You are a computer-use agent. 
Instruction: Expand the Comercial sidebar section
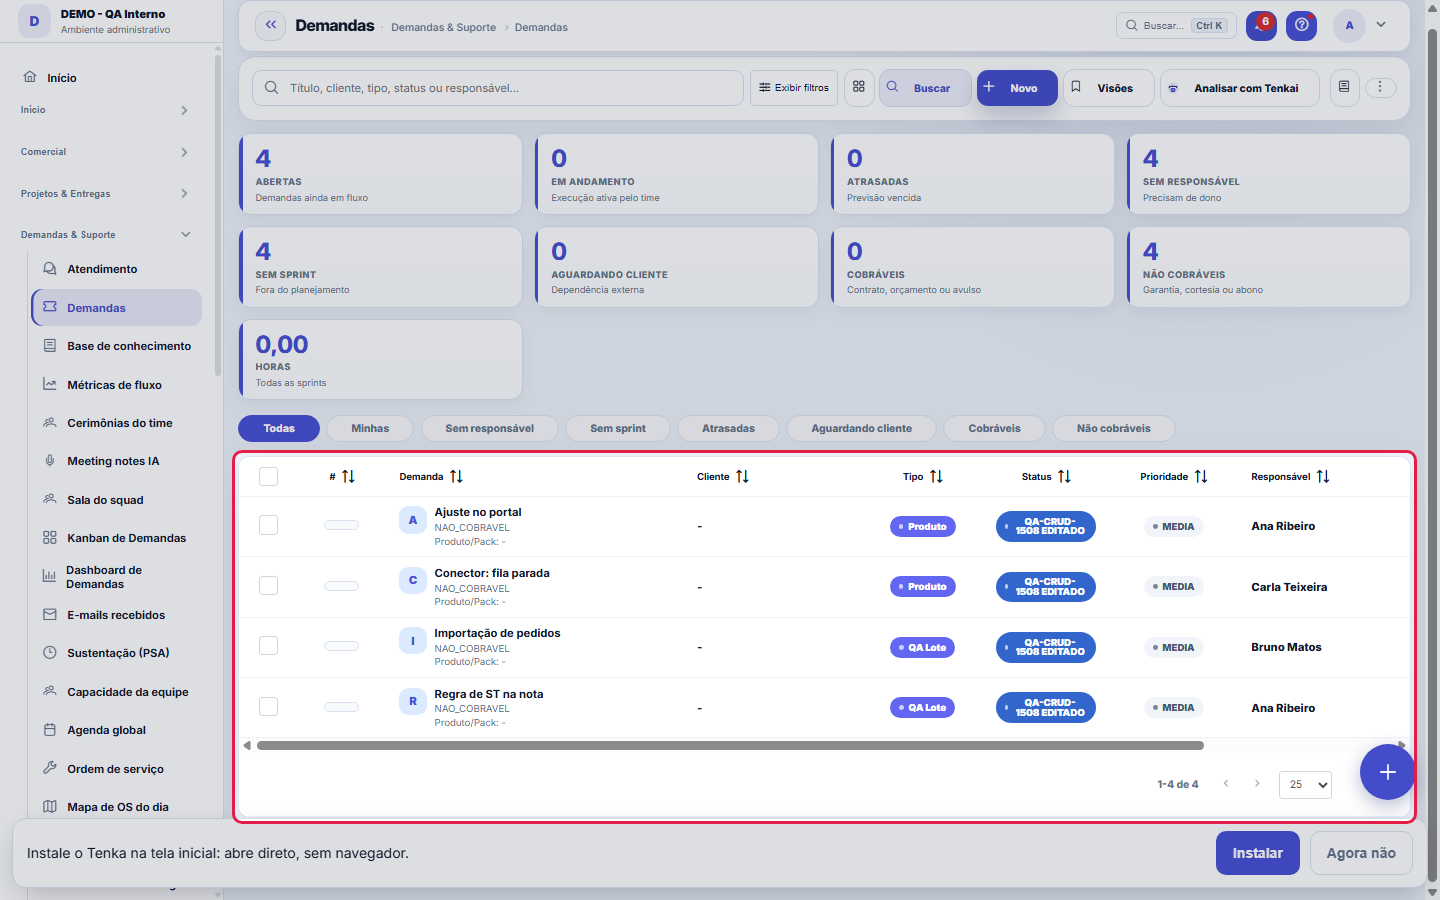pyautogui.click(x=105, y=152)
